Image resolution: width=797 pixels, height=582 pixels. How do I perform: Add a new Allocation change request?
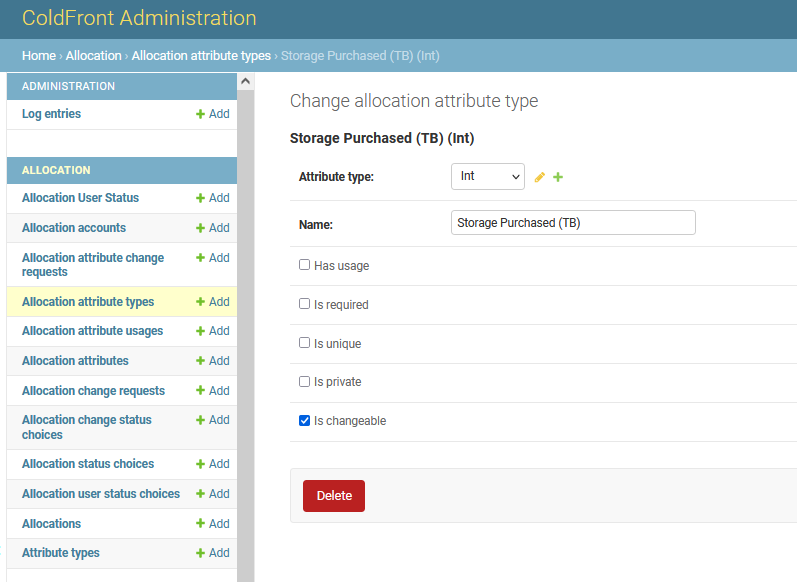[213, 390]
